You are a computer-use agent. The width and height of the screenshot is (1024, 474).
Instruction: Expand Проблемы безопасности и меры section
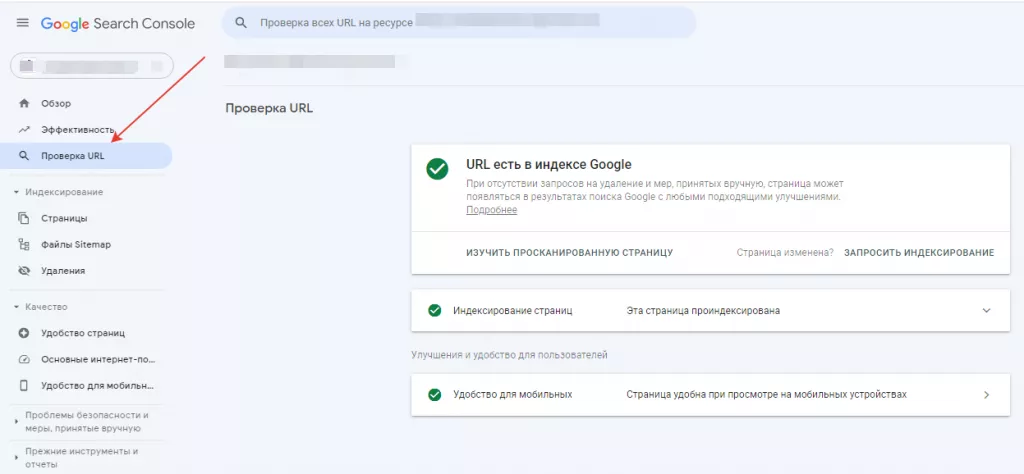click(x=82, y=422)
